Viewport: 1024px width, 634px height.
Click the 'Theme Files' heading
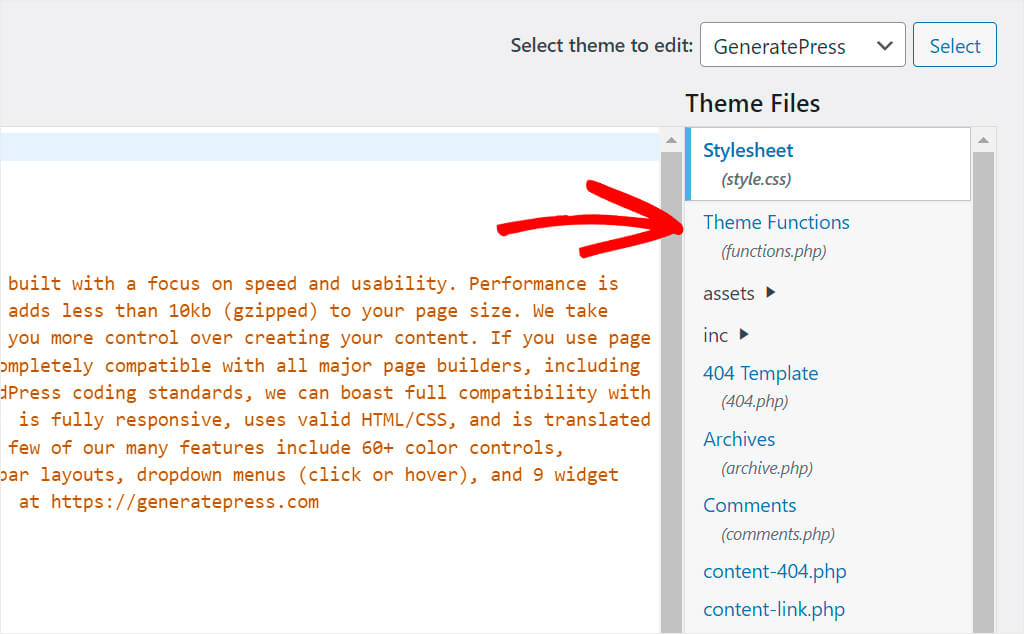coord(752,103)
